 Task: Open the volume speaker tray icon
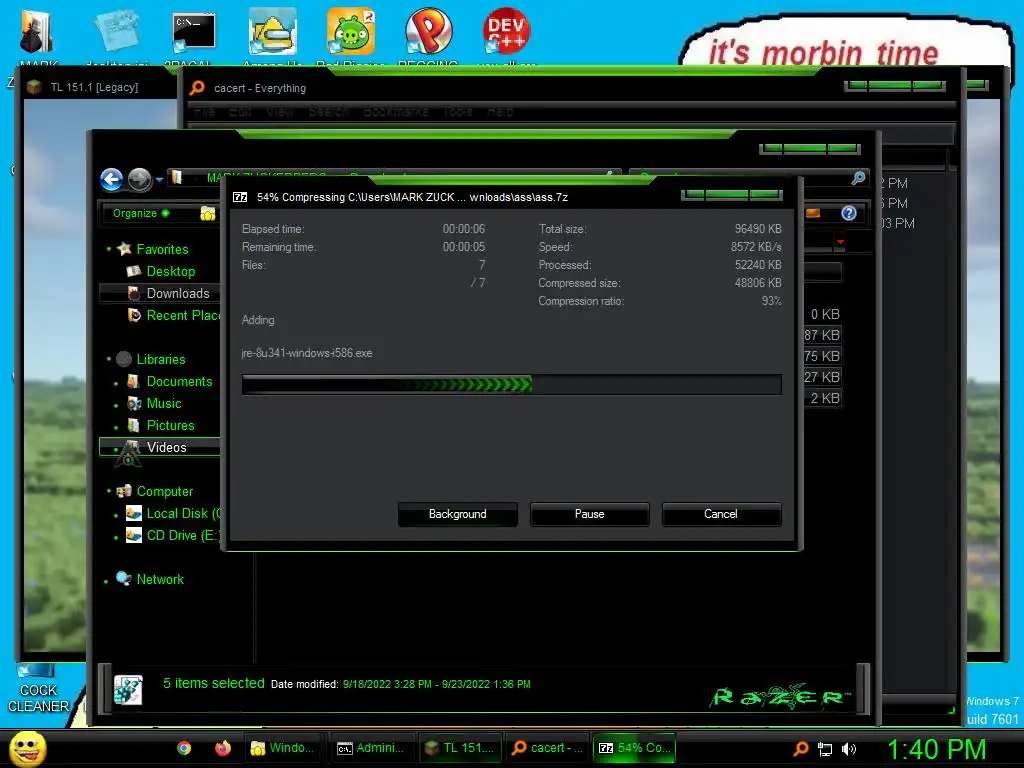click(x=849, y=749)
